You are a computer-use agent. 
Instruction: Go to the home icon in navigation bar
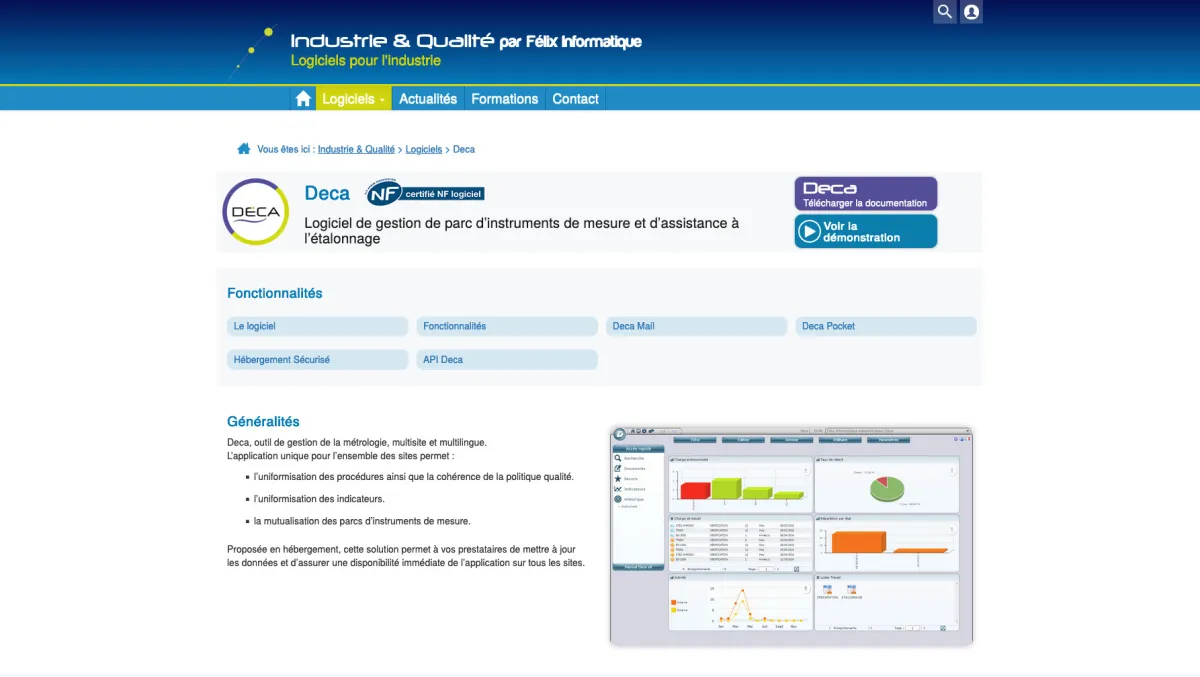pyautogui.click(x=303, y=99)
